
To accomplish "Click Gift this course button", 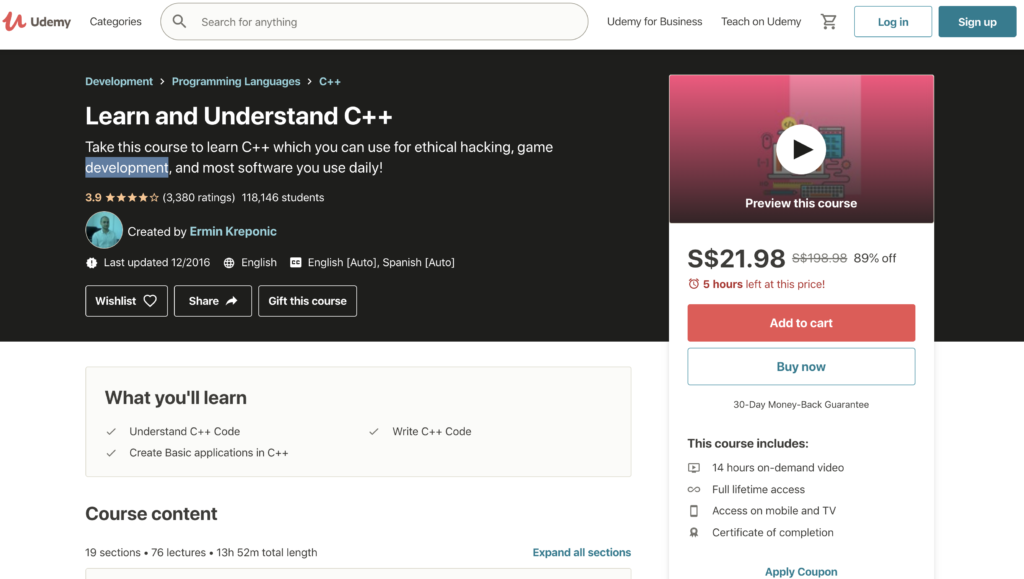I will (x=307, y=301).
